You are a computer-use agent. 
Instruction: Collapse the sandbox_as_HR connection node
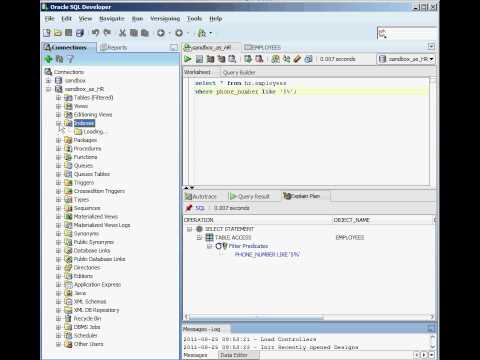pyautogui.click(x=48, y=89)
